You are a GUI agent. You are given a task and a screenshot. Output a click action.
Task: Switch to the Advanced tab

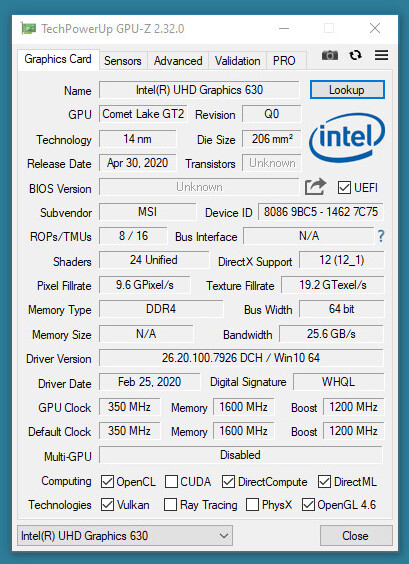click(178, 61)
